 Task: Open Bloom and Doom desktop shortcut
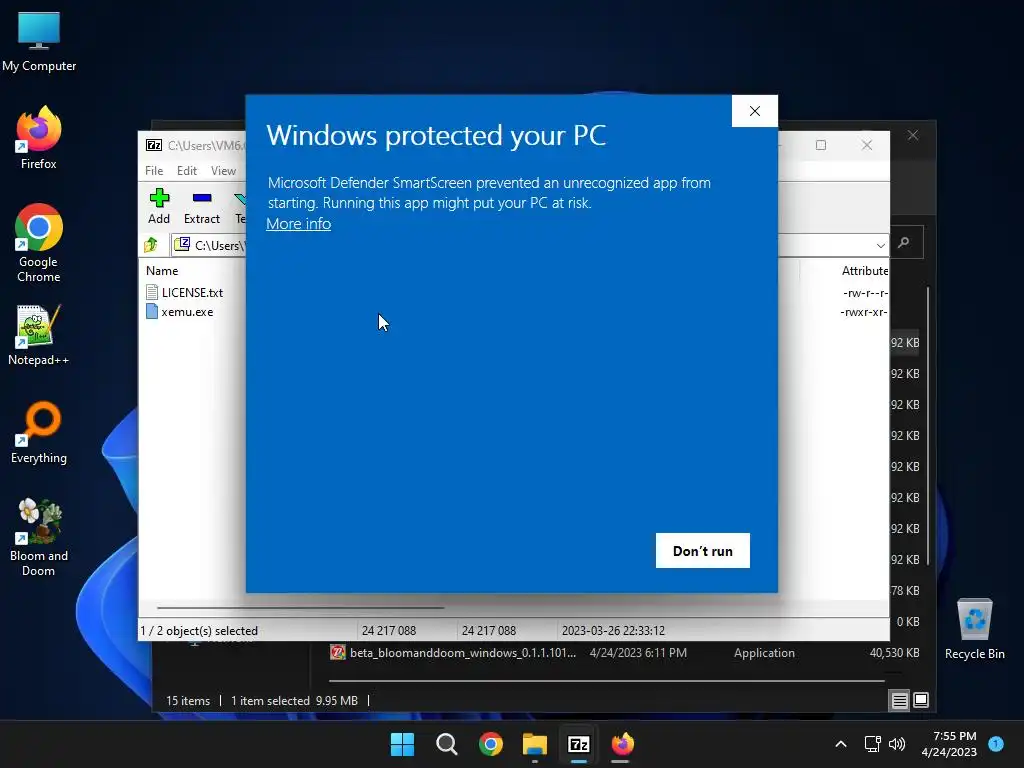click(39, 537)
